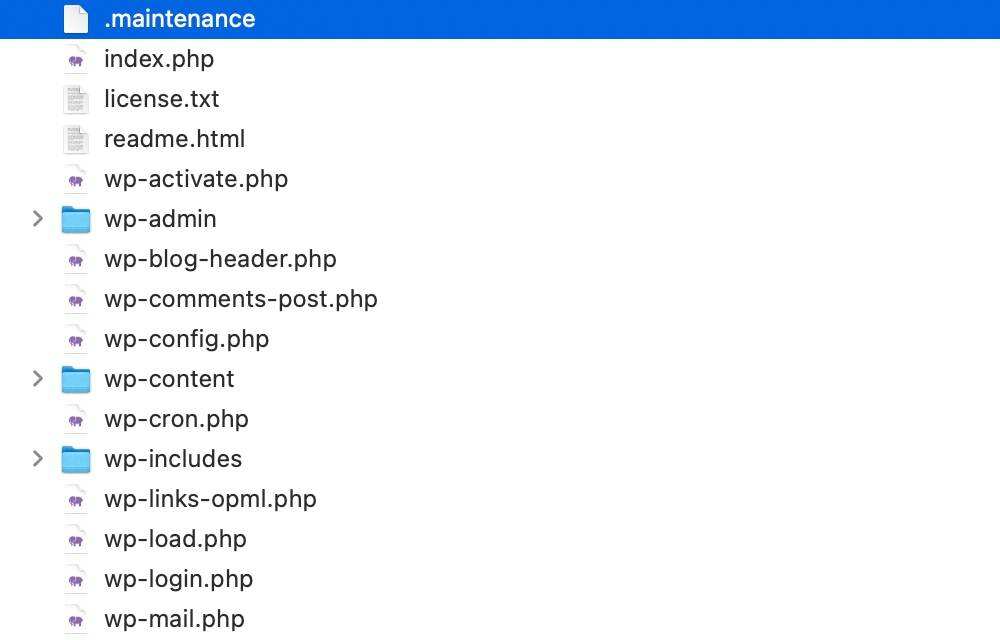
Task: Click the index.php PHP file icon
Action: [76, 59]
